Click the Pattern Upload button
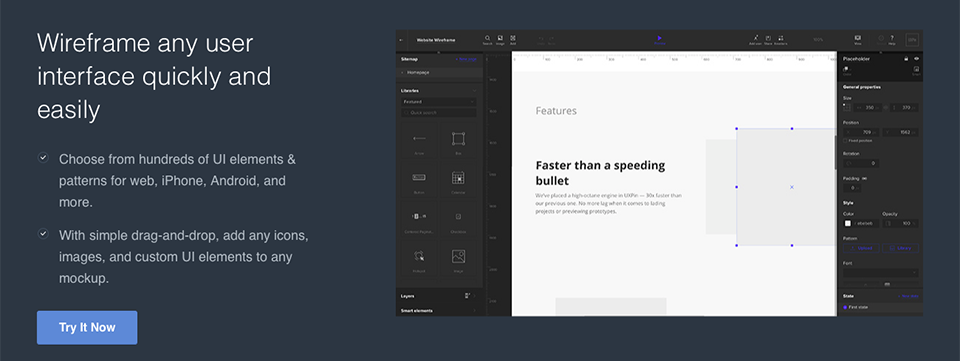This screenshot has width=960, height=361. click(861, 248)
